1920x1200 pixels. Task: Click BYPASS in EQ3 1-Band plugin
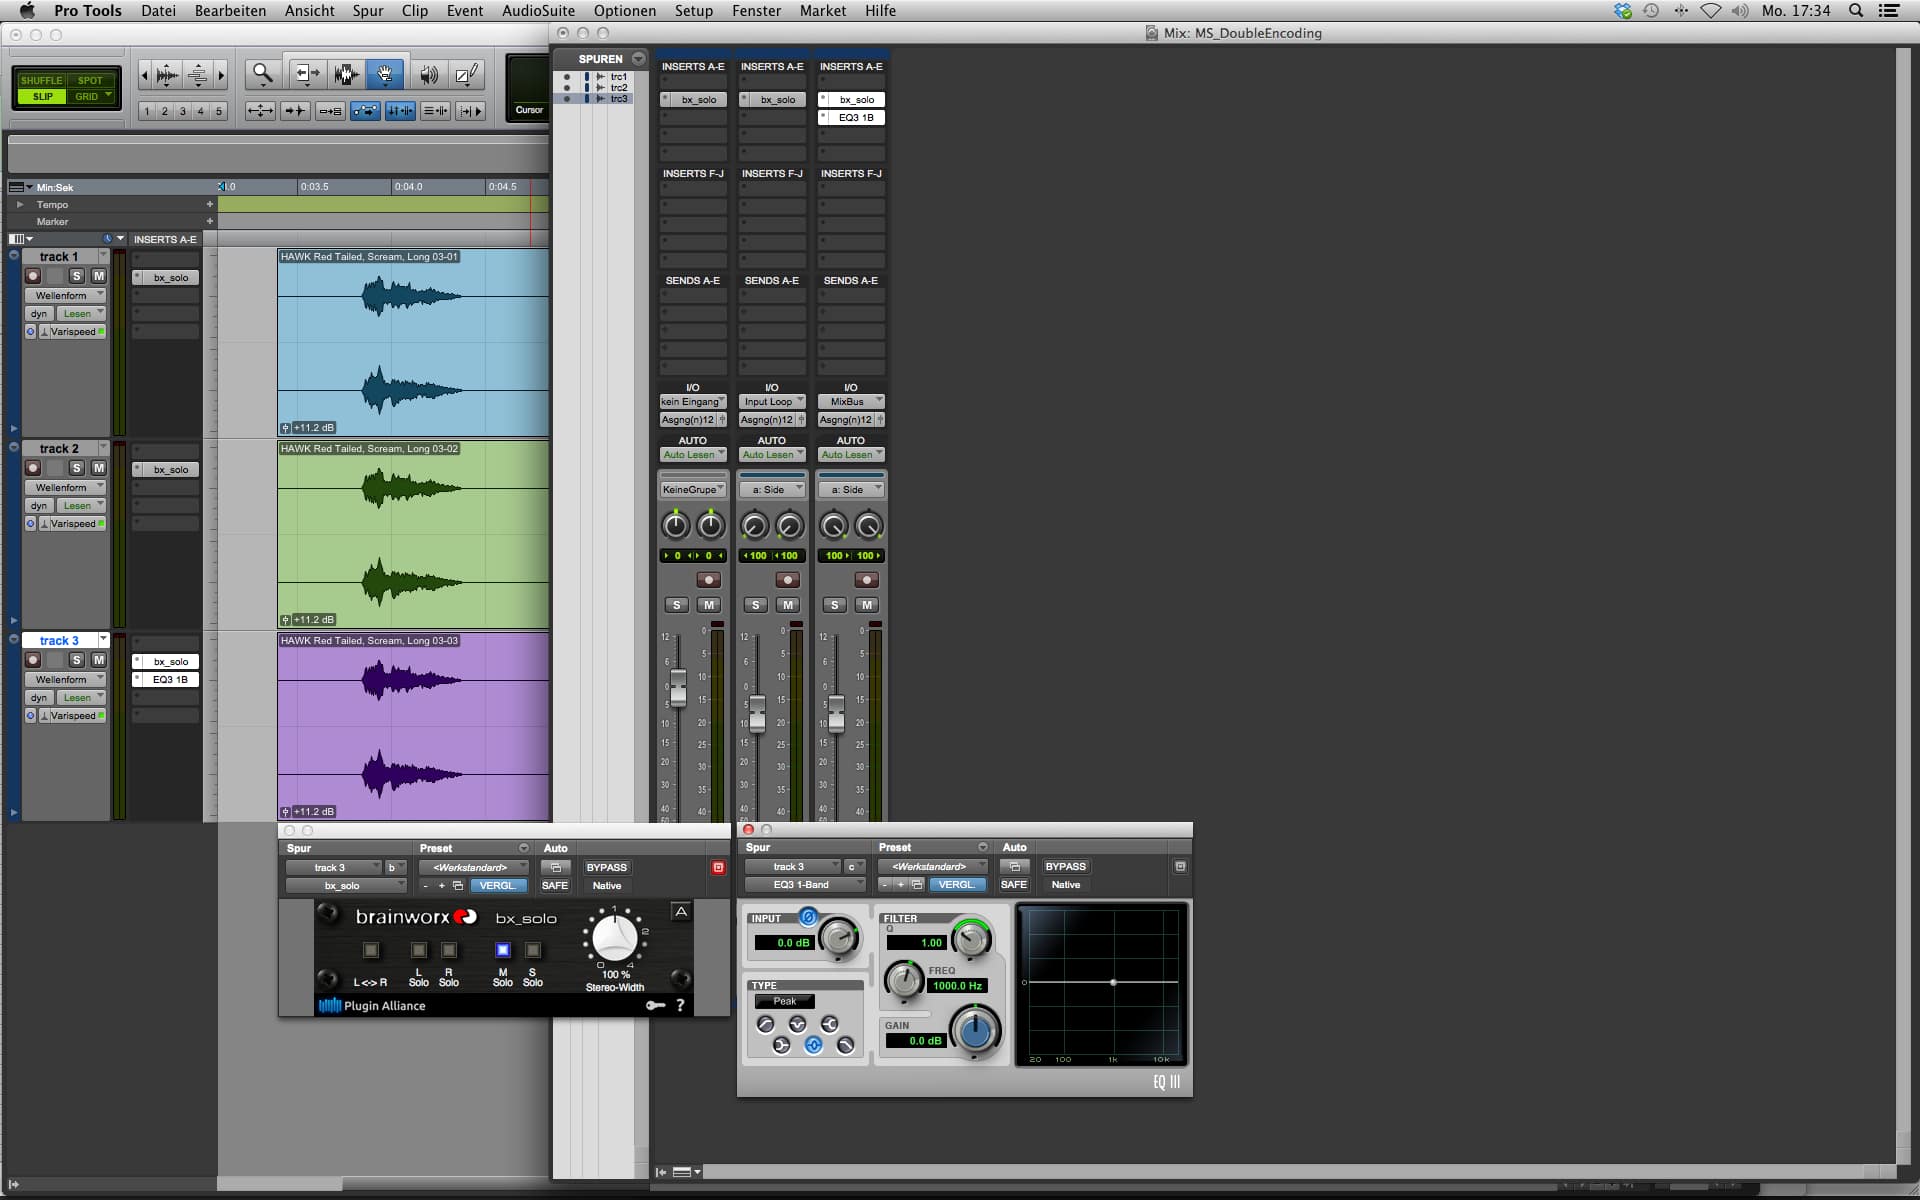tap(1065, 867)
